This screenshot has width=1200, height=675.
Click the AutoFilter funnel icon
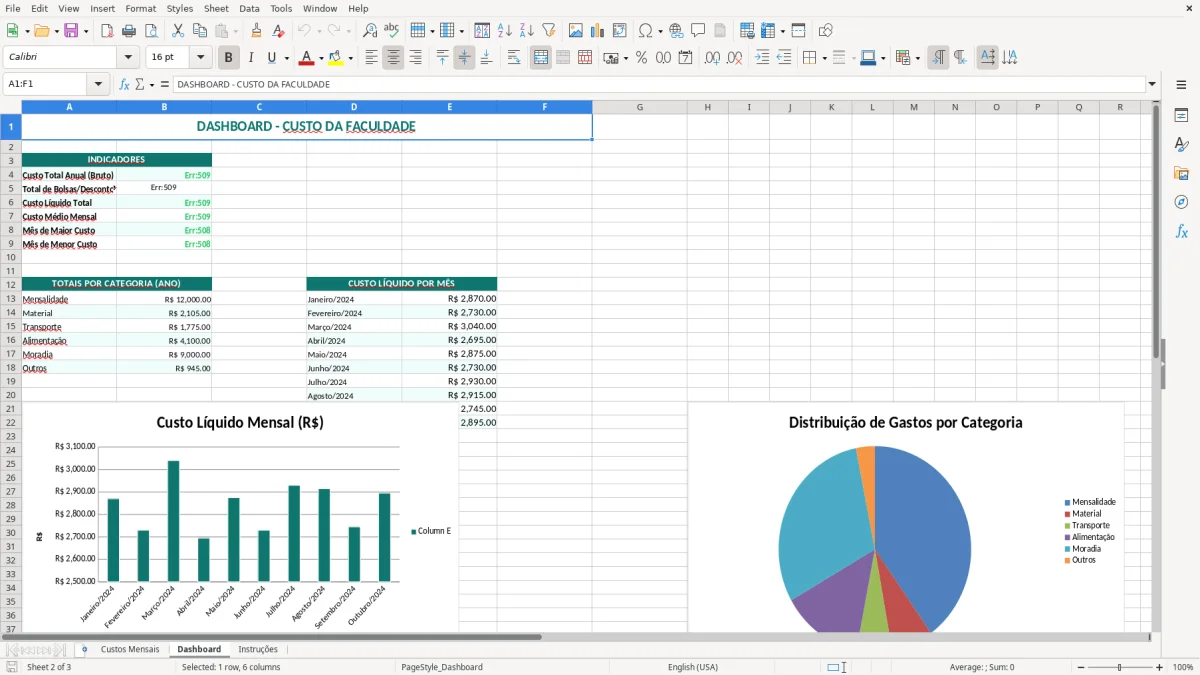tap(548, 31)
